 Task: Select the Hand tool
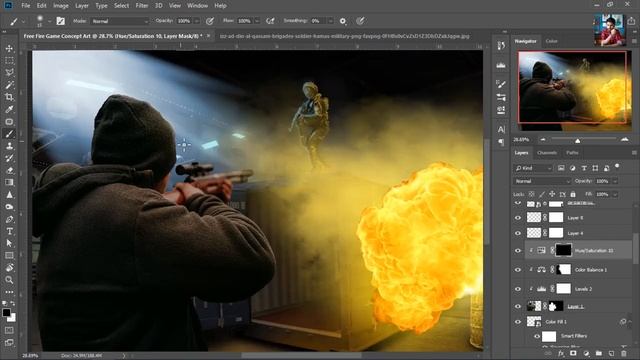point(9,268)
